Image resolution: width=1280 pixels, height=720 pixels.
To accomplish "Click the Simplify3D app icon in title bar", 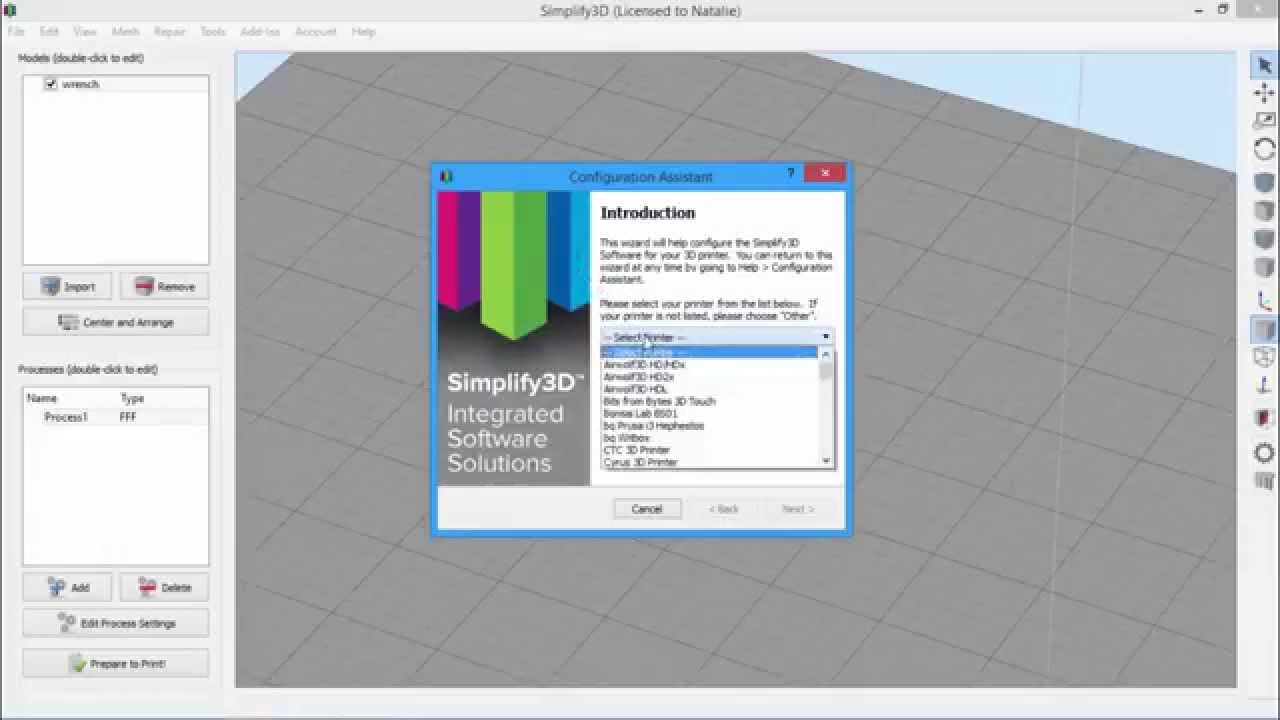I will [10, 10].
